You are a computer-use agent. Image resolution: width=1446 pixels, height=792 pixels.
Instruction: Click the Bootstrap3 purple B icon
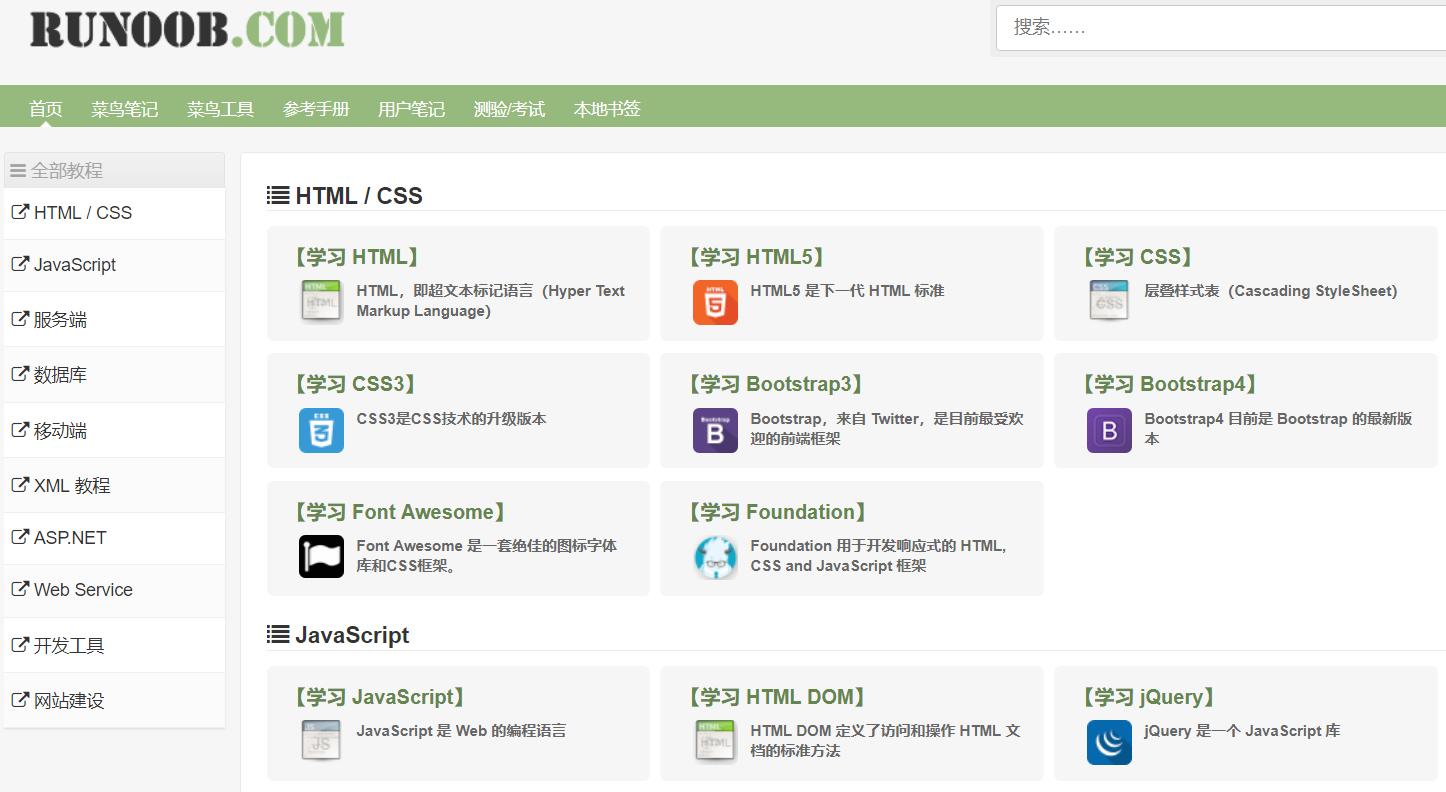715,430
